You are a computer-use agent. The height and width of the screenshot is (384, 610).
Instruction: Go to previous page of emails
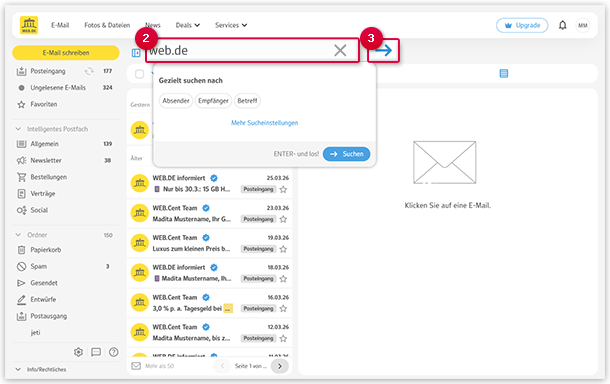tap(223, 366)
